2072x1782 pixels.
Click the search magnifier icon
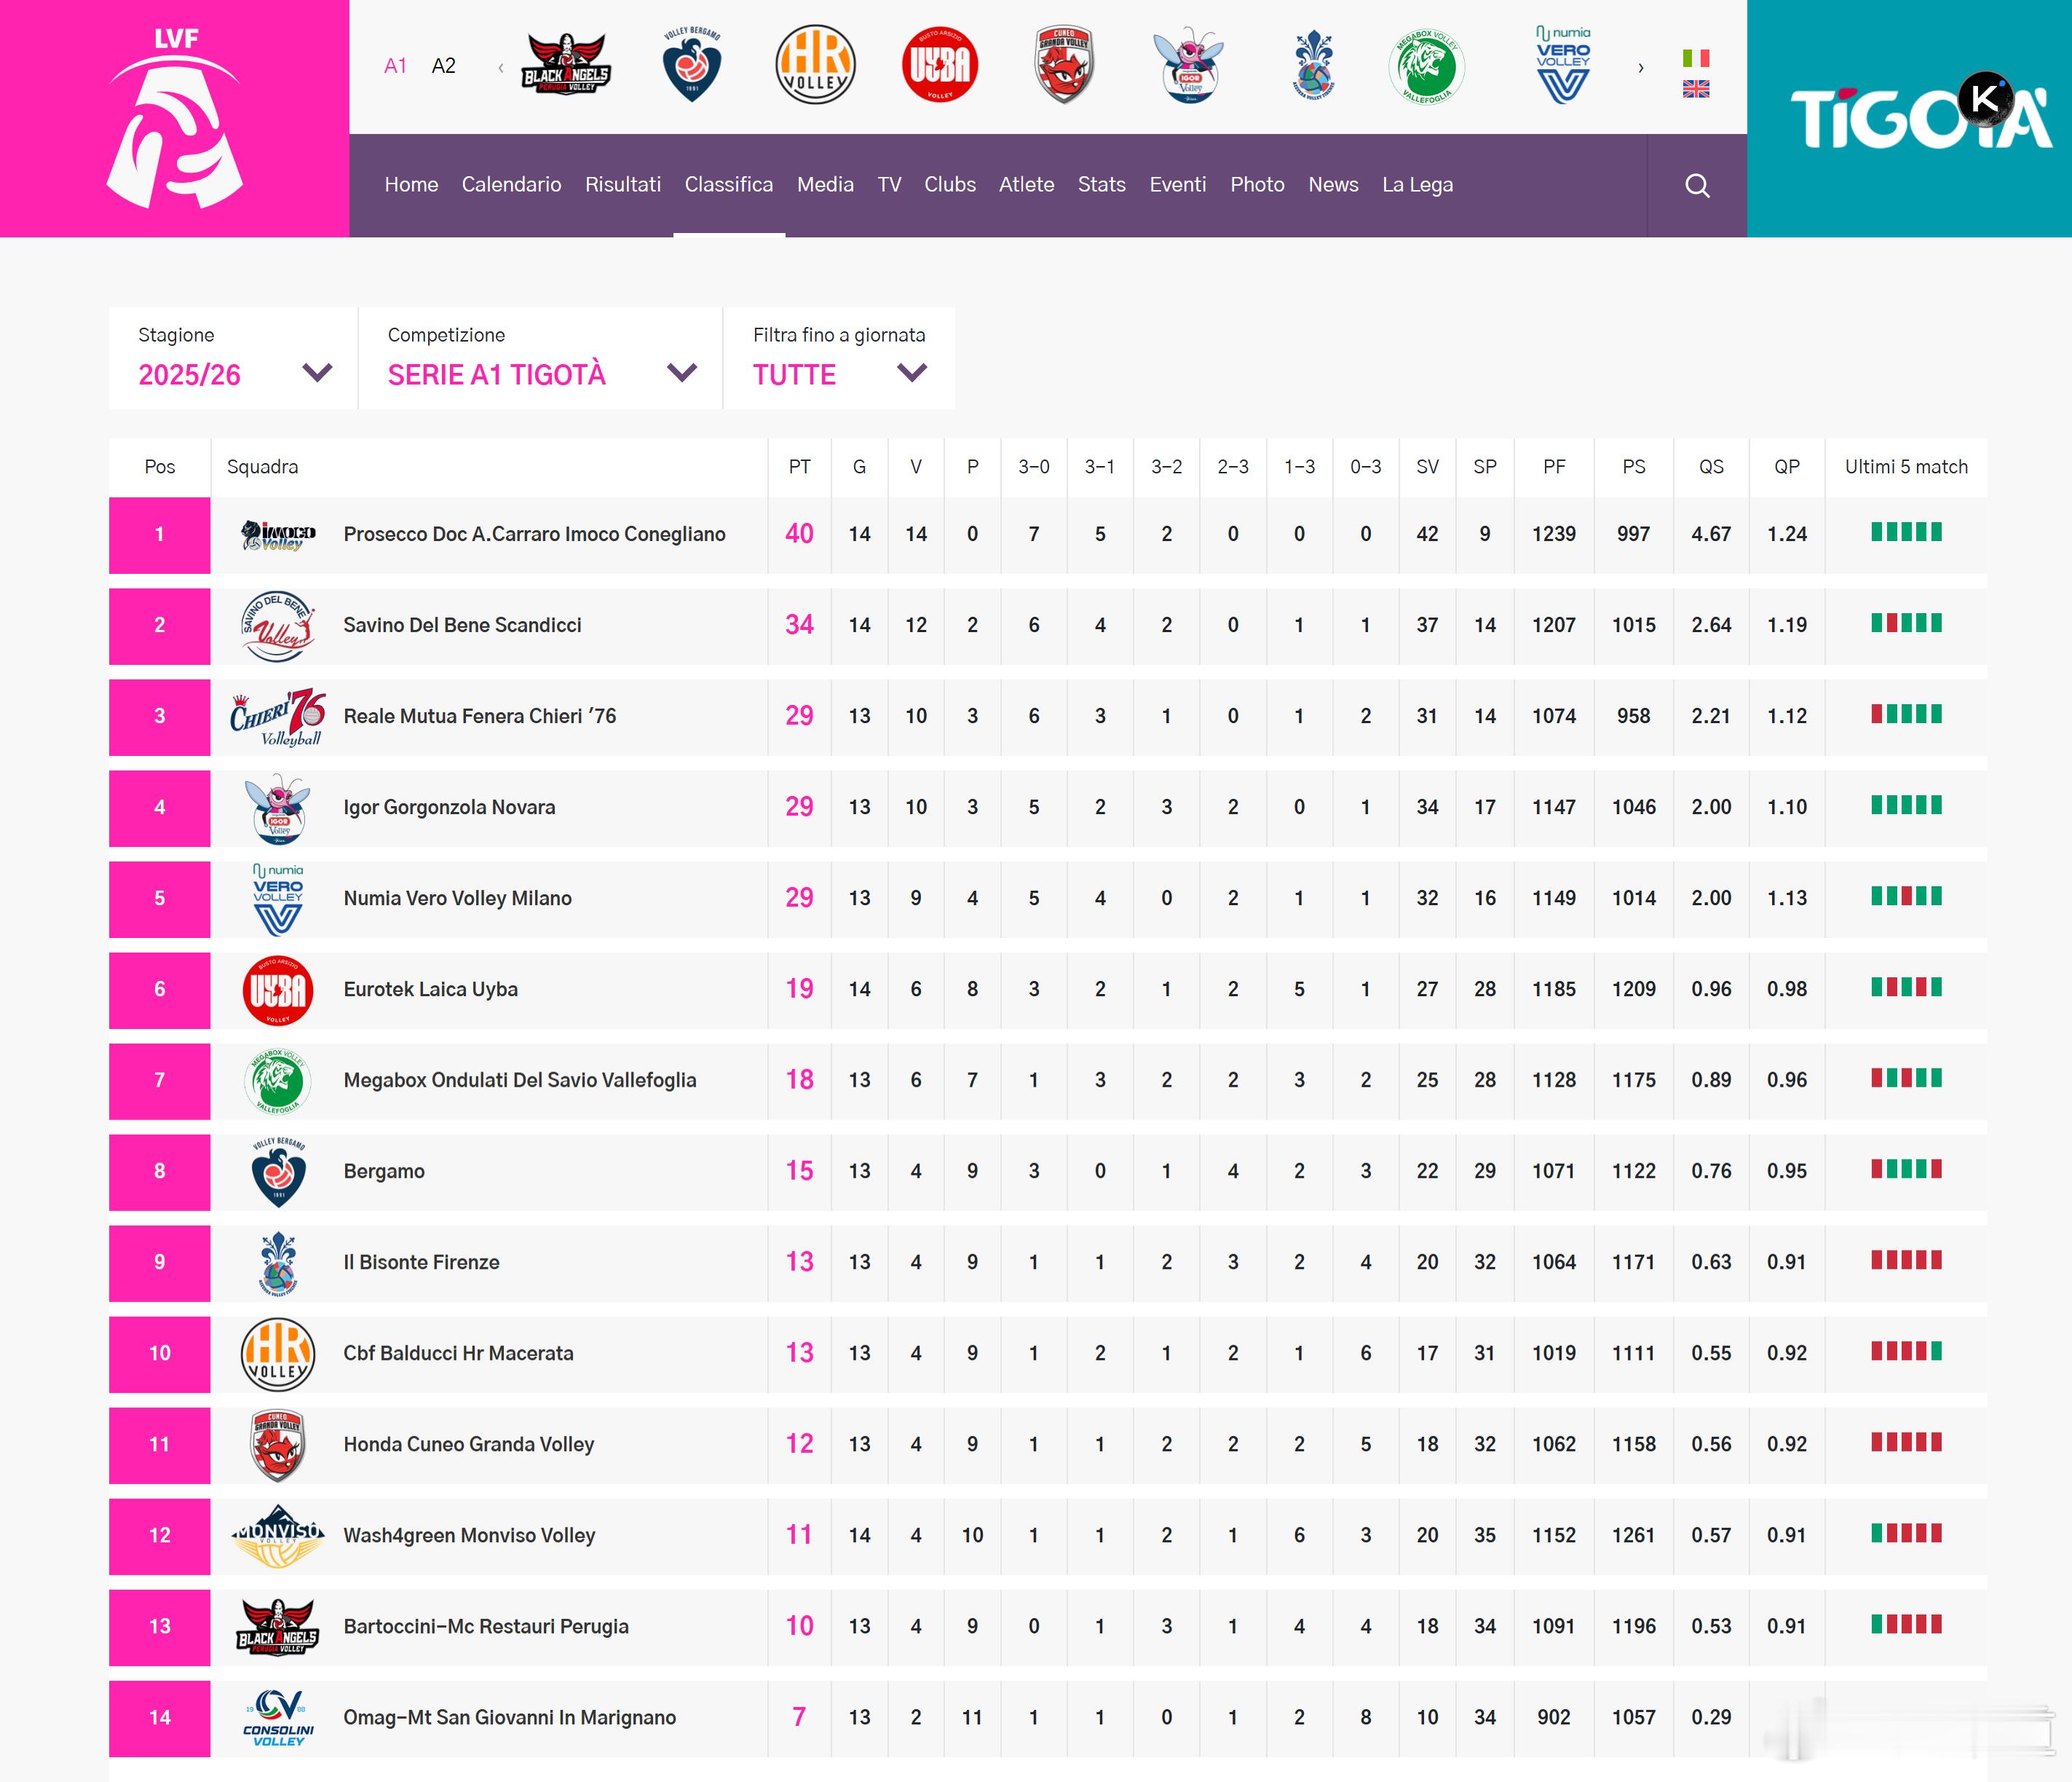click(1697, 186)
